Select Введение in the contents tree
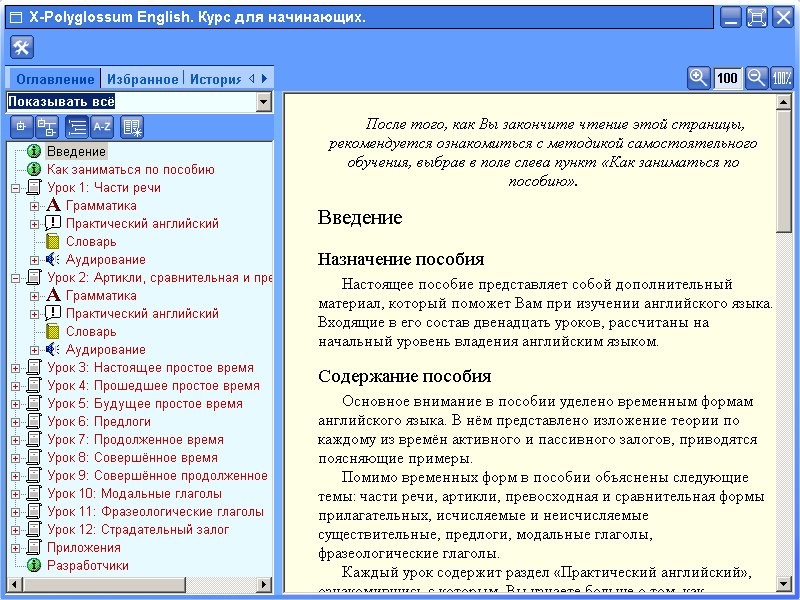Image resolution: width=800 pixels, height=600 pixels. tap(77, 152)
